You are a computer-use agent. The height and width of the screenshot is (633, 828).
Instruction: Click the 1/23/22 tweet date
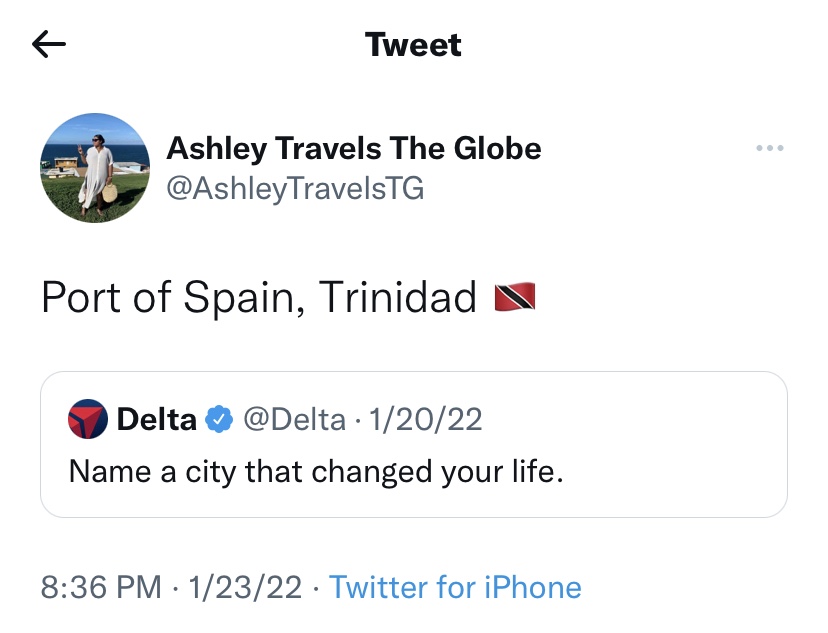[244, 587]
